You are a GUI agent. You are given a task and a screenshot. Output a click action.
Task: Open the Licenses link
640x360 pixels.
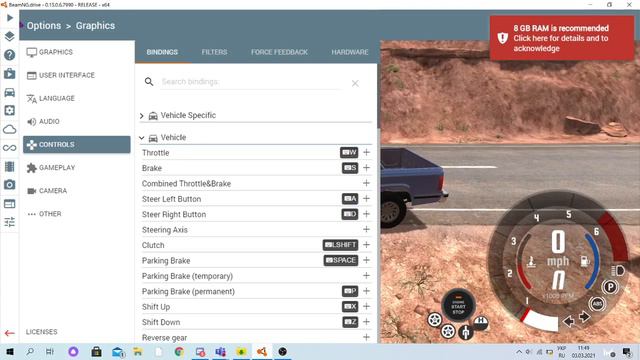pyautogui.click(x=42, y=332)
